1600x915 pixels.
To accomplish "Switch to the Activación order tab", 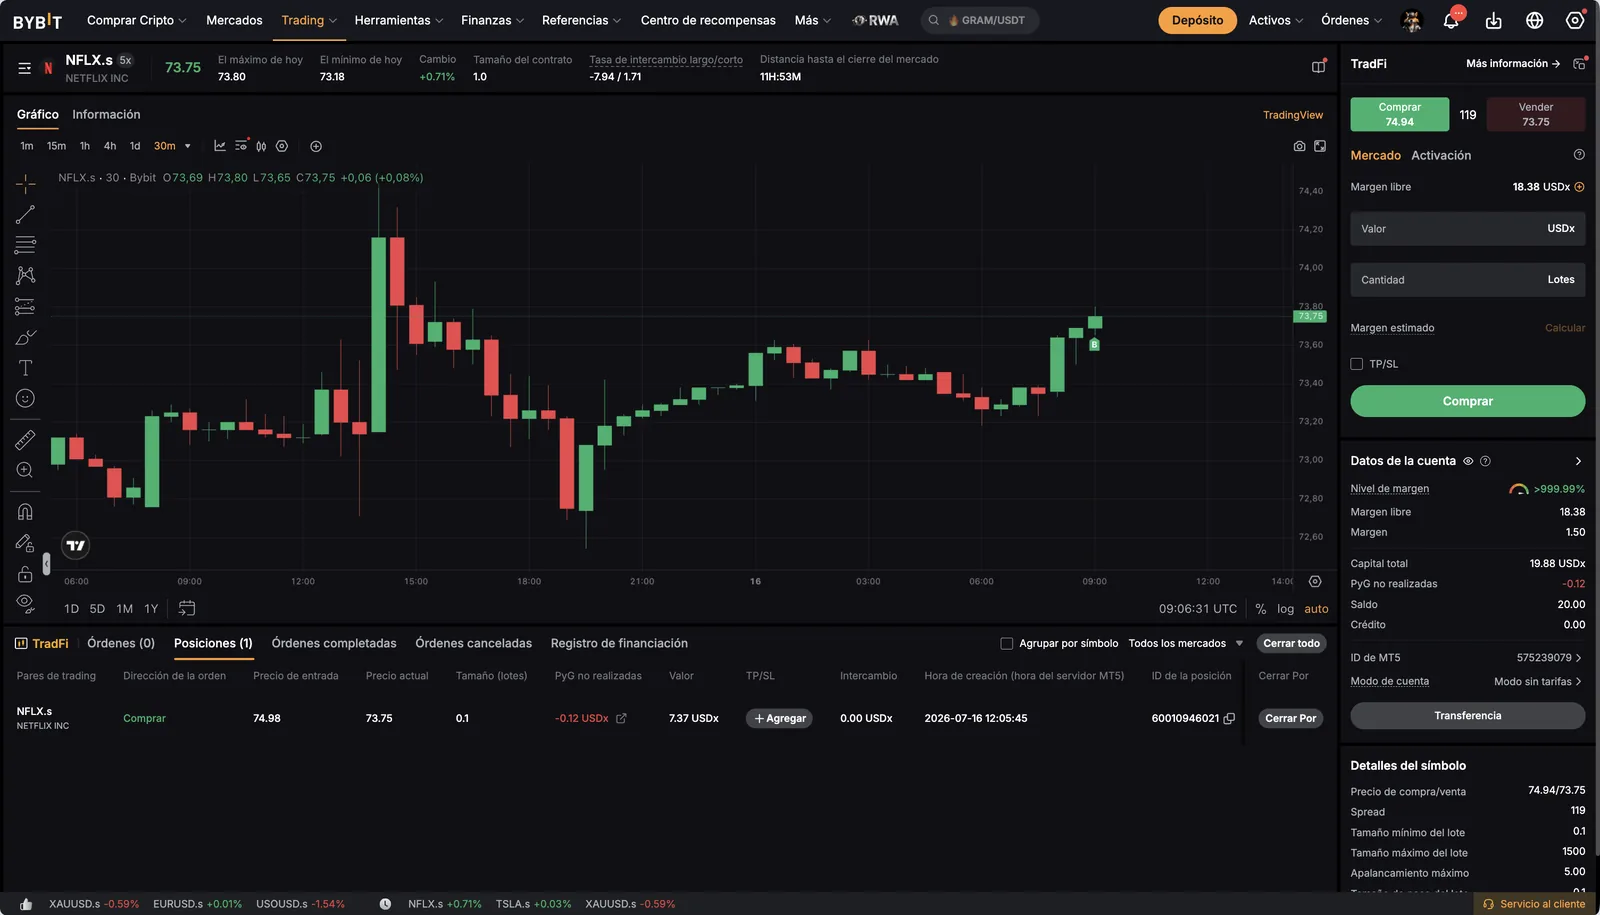I will point(1441,155).
